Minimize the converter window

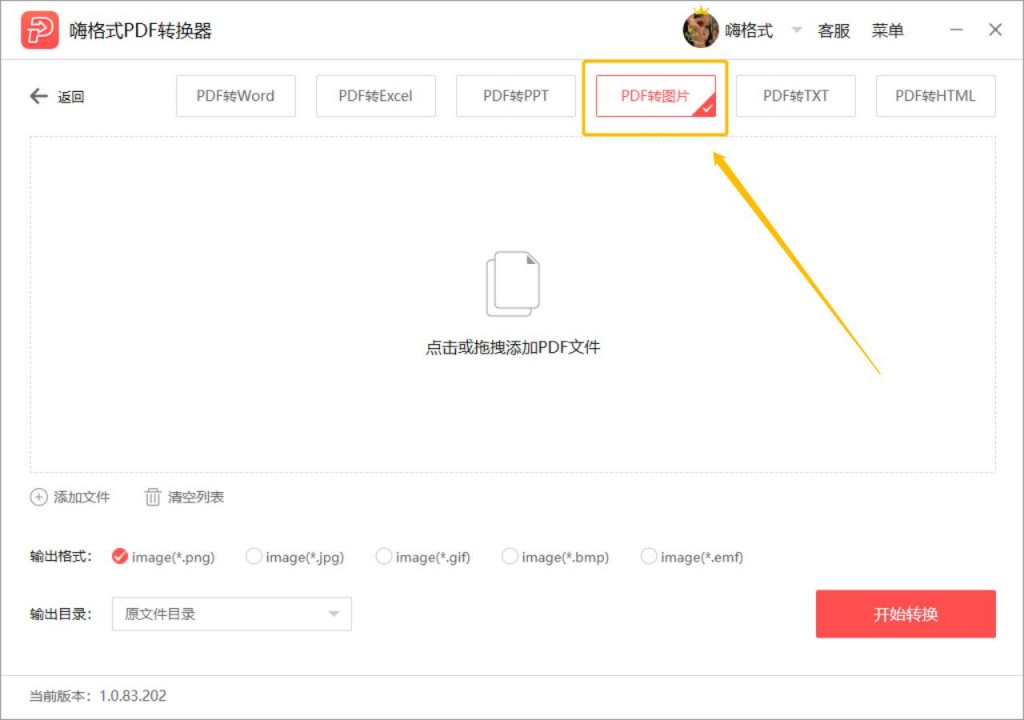[x=956, y=30]
